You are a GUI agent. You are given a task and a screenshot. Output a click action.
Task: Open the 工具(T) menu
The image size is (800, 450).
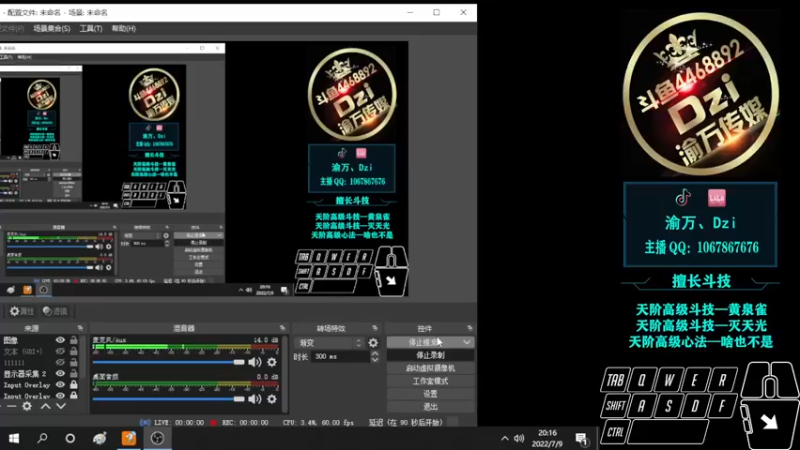click(x=91, y=29)
